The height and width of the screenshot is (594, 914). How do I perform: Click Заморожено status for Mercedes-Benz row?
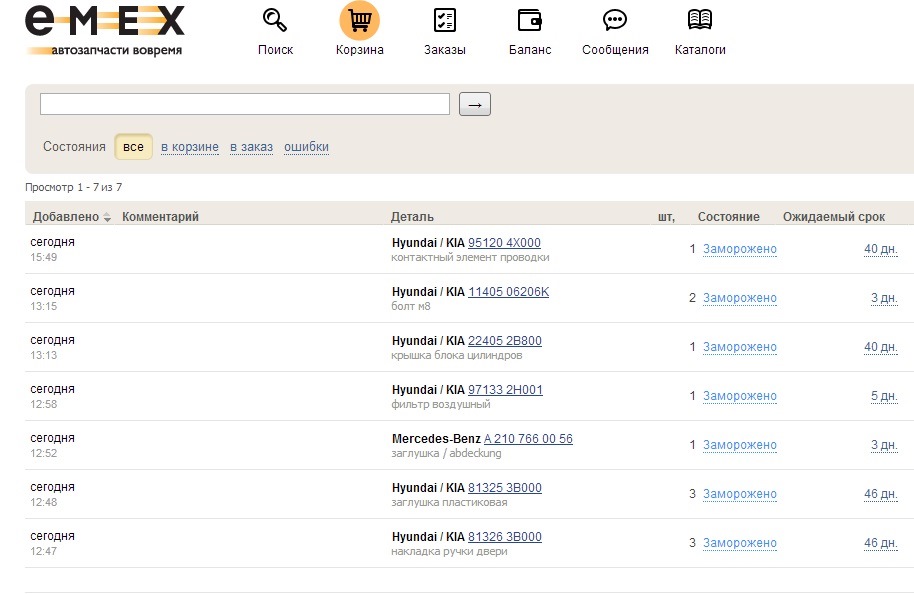[740, 445]
